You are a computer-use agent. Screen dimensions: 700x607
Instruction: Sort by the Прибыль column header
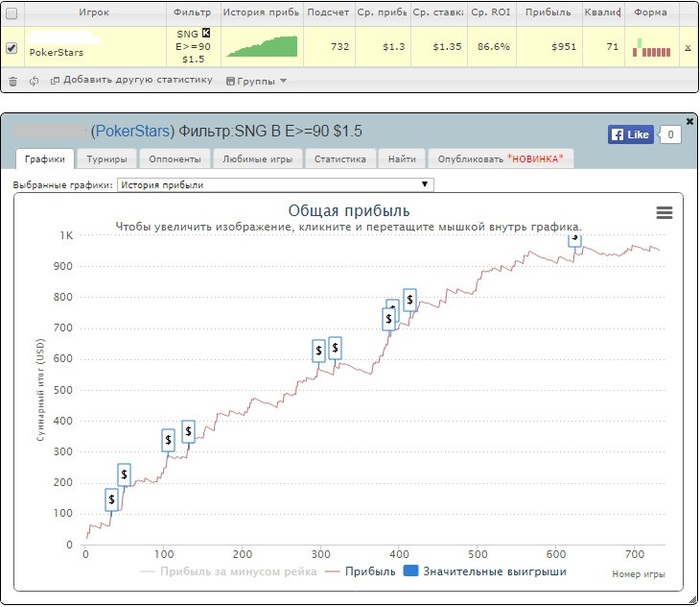548,12
